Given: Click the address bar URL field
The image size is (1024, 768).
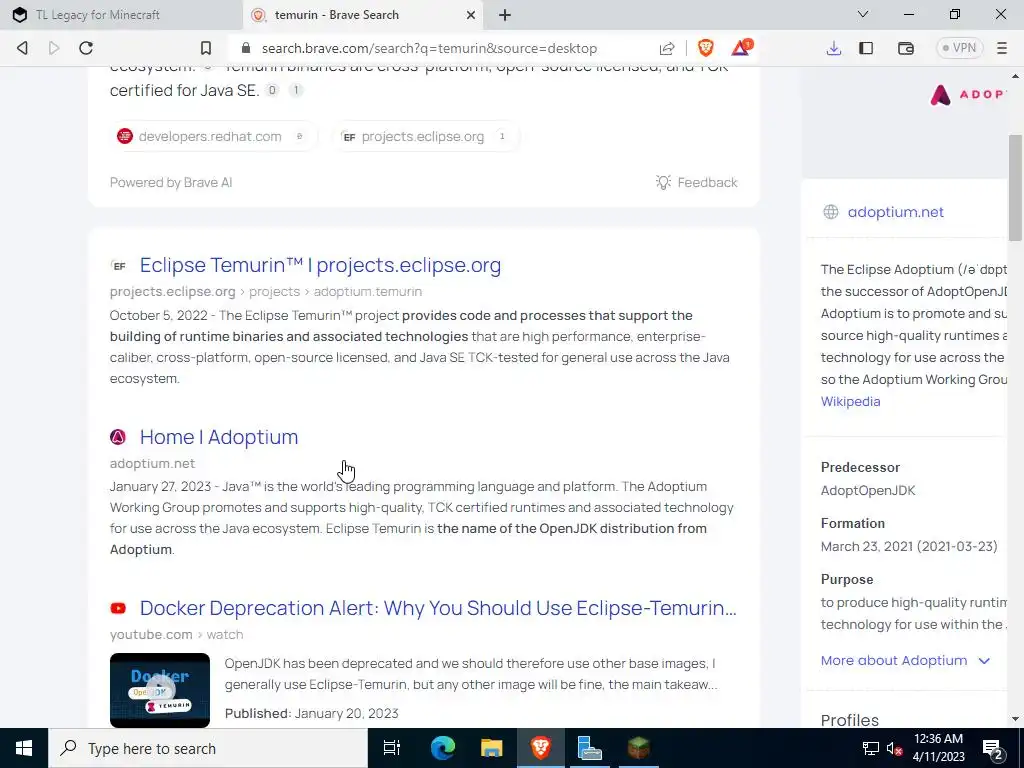Looking at the screenshot, I should pyautogui.click(x=429, y=48).
